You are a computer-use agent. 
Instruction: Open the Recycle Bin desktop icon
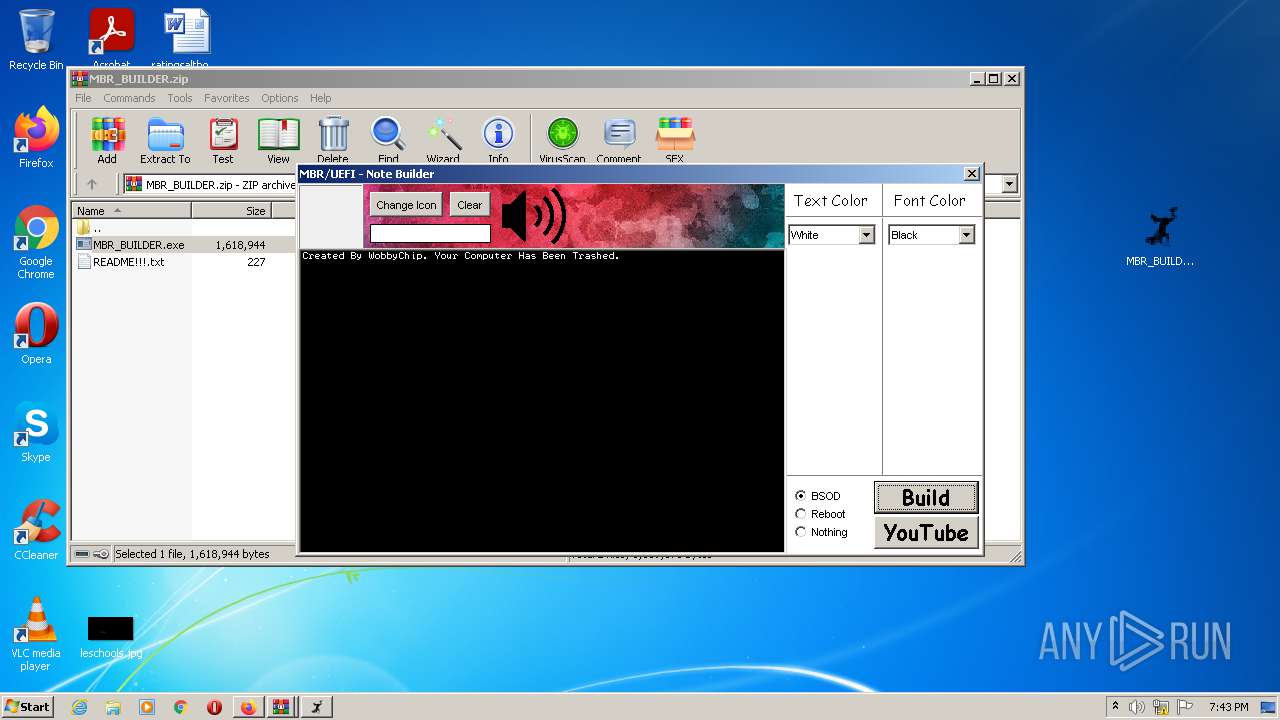pos(36,40)
